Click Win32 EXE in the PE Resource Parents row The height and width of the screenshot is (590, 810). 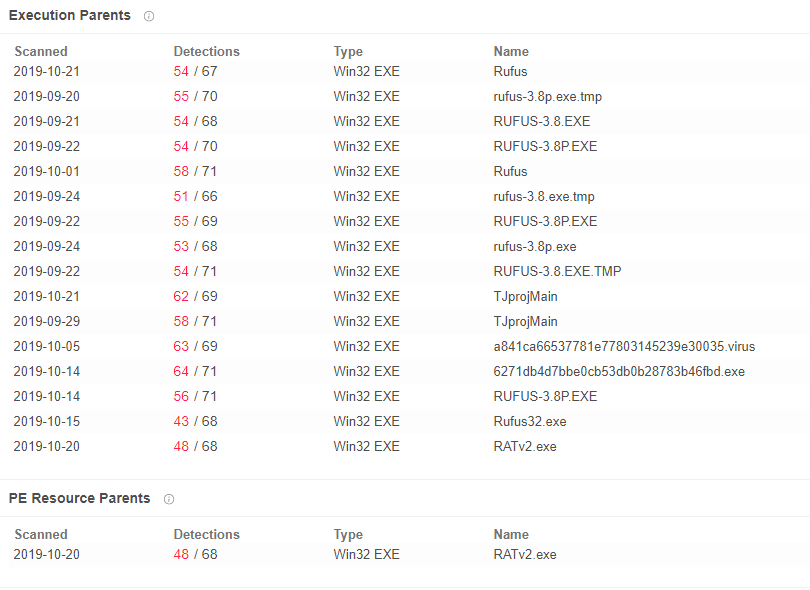[x=367, y=554]
